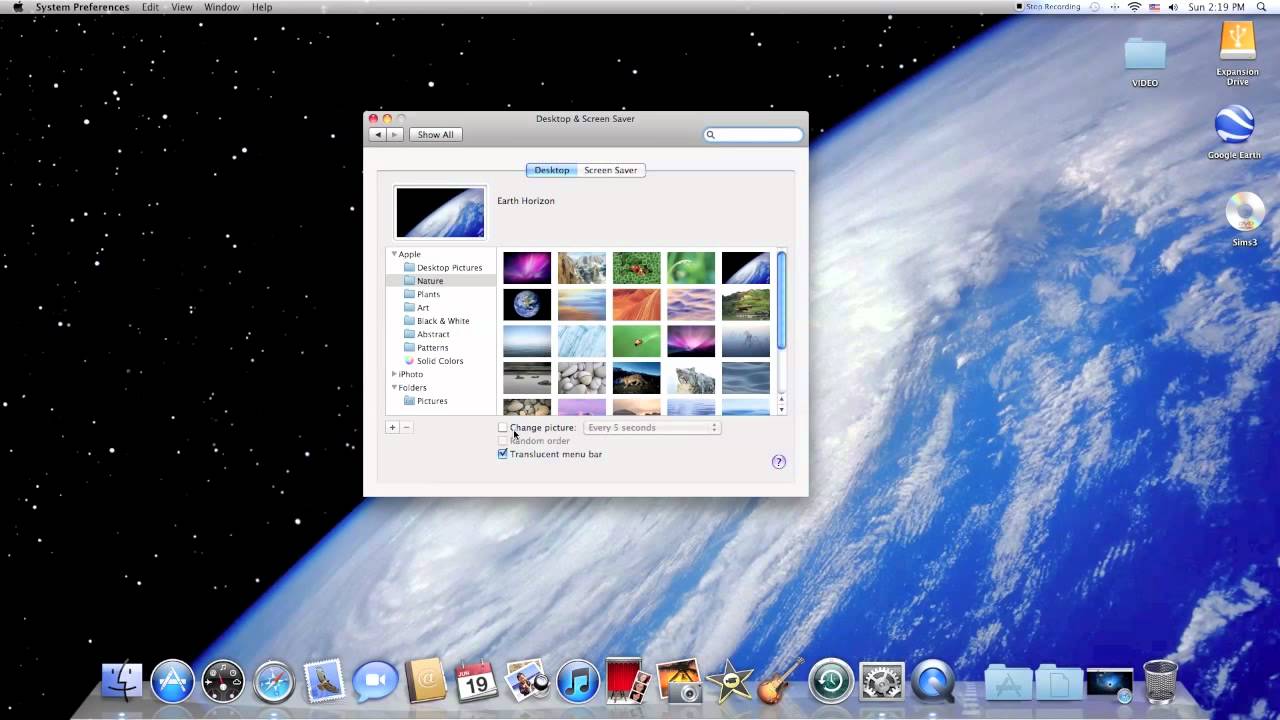
Task: Launch Preview from the Dock
Action: coord(527,681)
